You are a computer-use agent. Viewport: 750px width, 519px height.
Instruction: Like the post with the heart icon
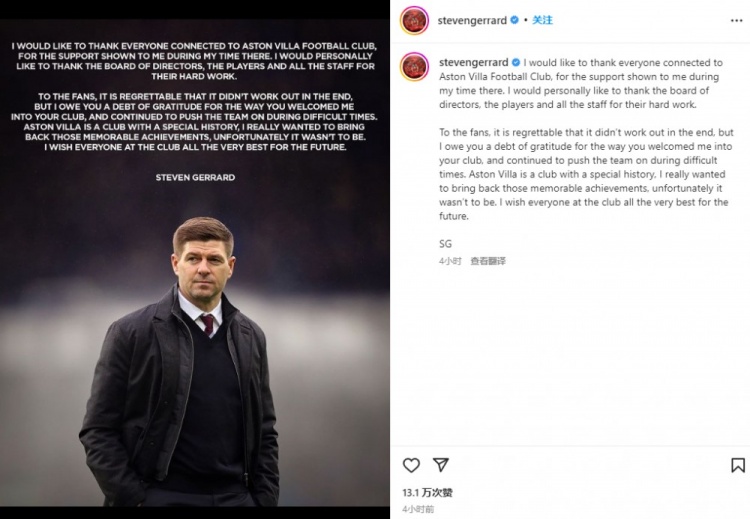(x=411, y=465)
